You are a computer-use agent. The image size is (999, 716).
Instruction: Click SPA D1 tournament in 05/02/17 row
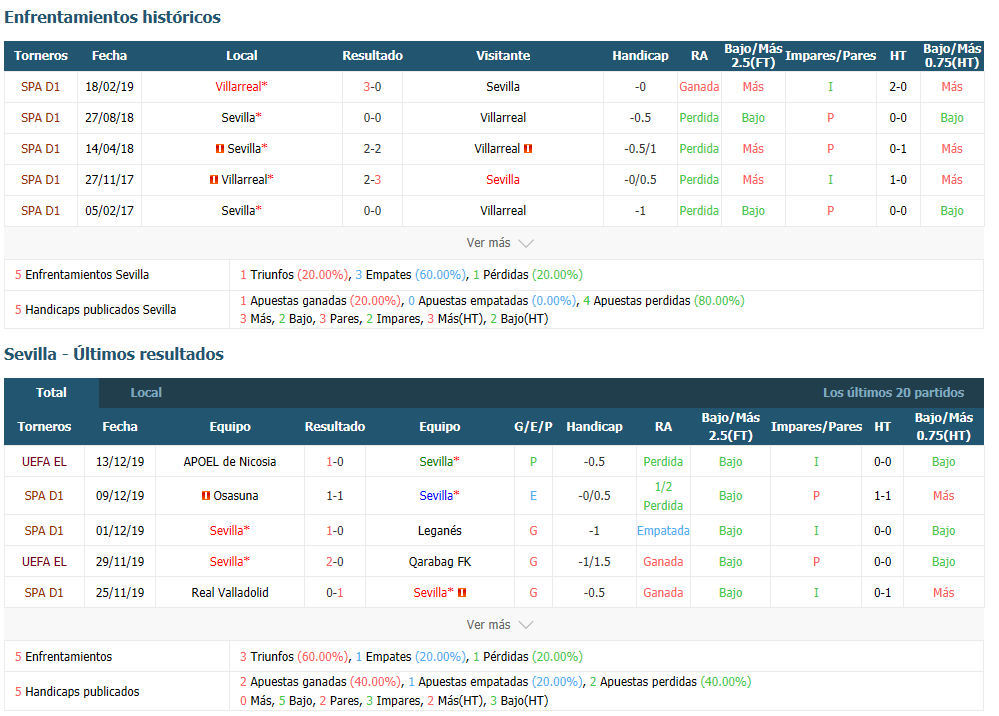coord(40,210)
